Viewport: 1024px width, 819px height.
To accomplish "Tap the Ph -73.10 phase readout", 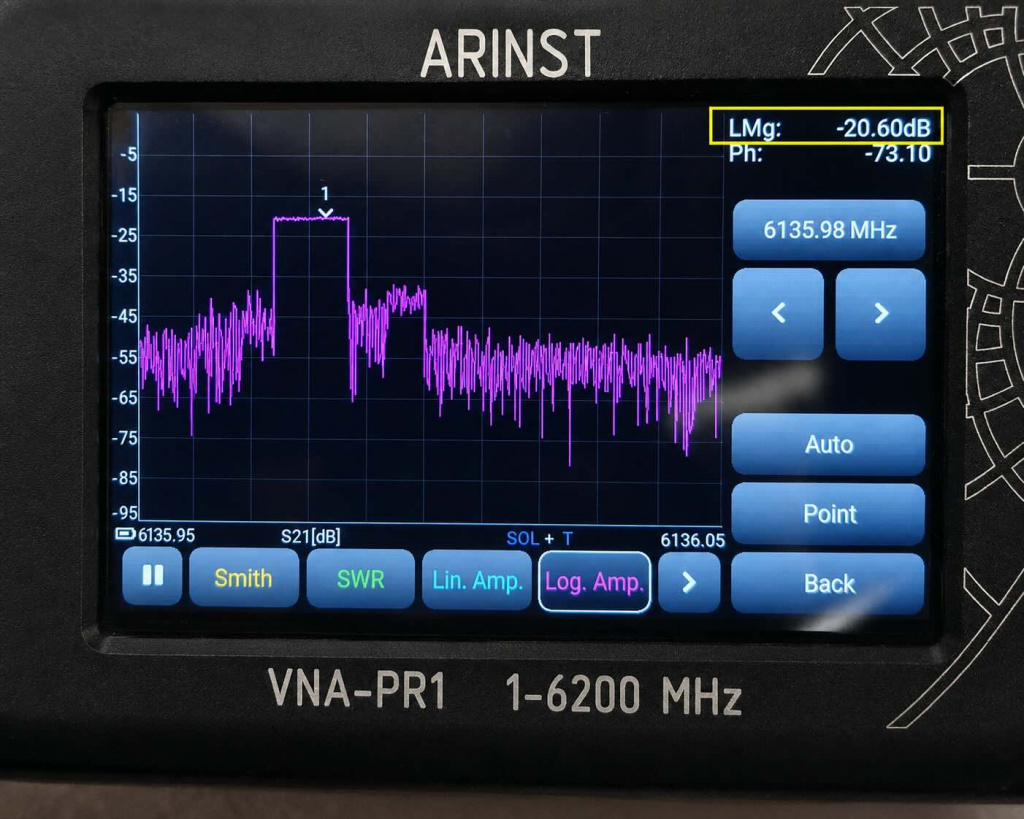I will 829,154.
